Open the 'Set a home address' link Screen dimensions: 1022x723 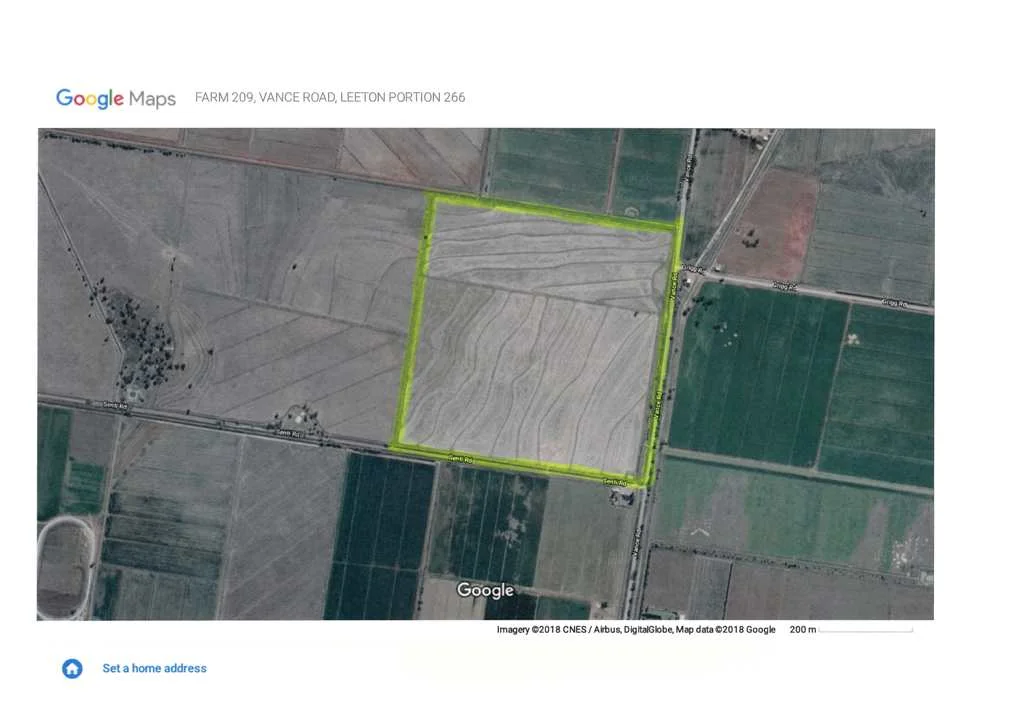coord(154,669)
